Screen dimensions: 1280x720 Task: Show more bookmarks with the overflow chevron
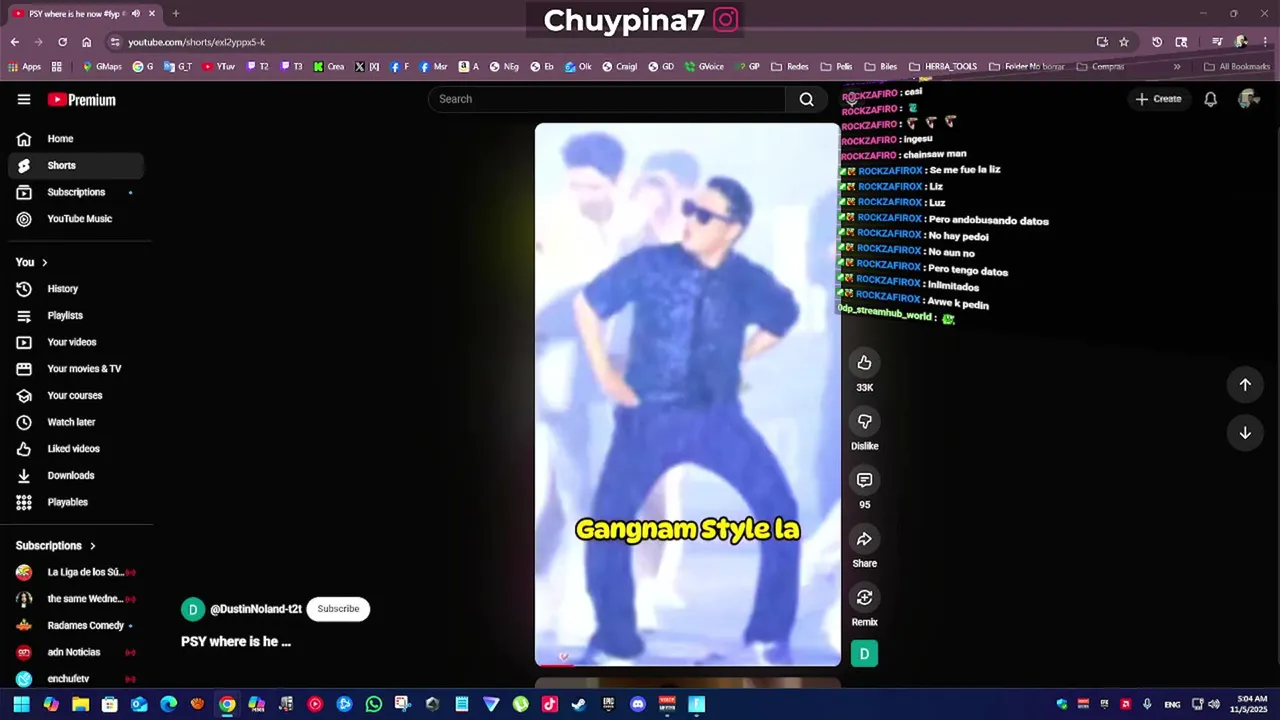coord(1177,67)
